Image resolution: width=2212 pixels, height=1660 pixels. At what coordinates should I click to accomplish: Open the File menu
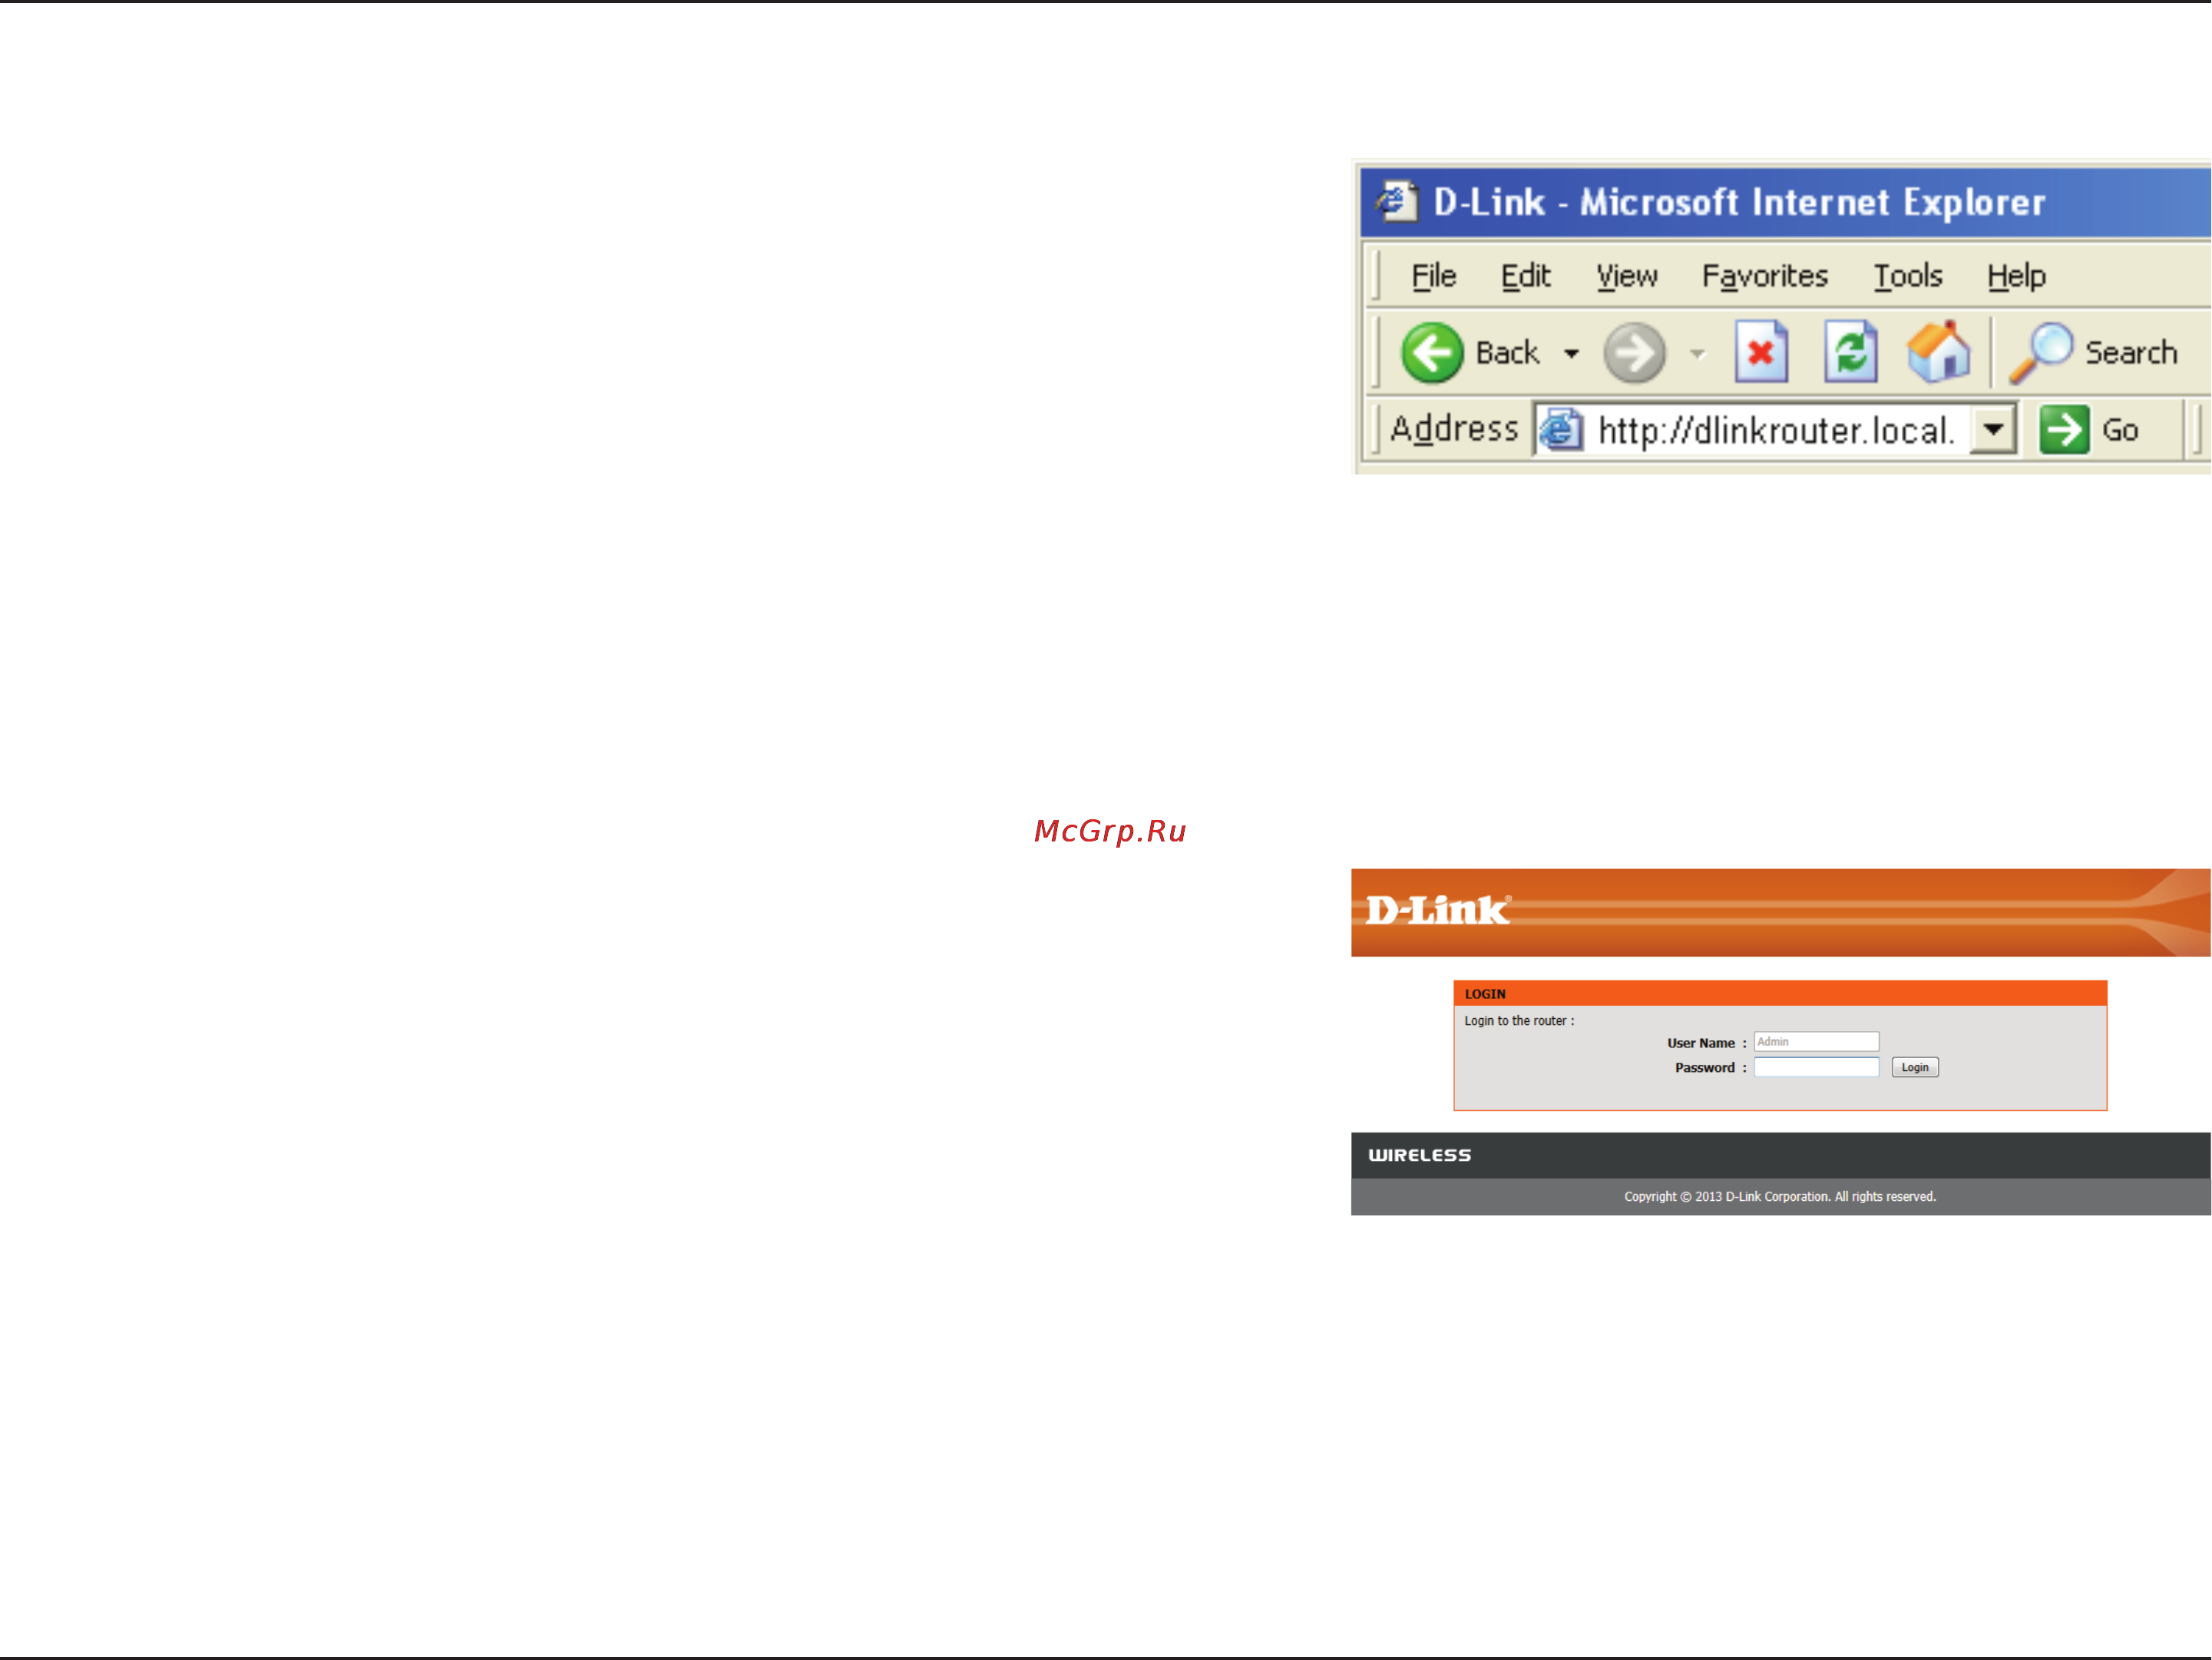(1433, 276)
